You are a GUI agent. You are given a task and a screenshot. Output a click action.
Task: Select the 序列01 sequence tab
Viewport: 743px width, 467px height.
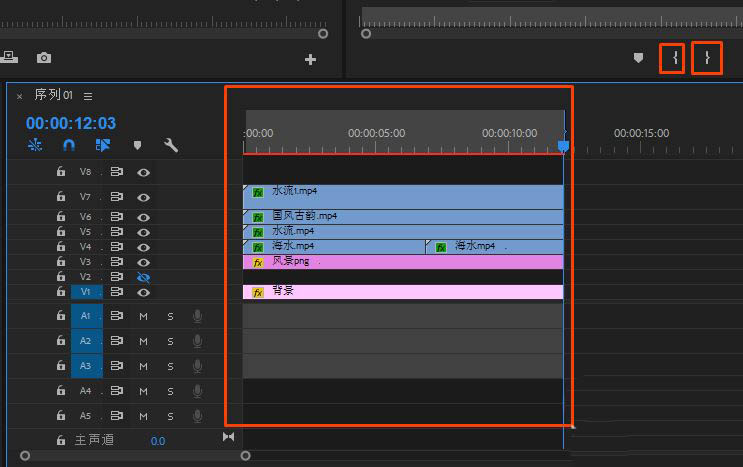coord(54,95)
